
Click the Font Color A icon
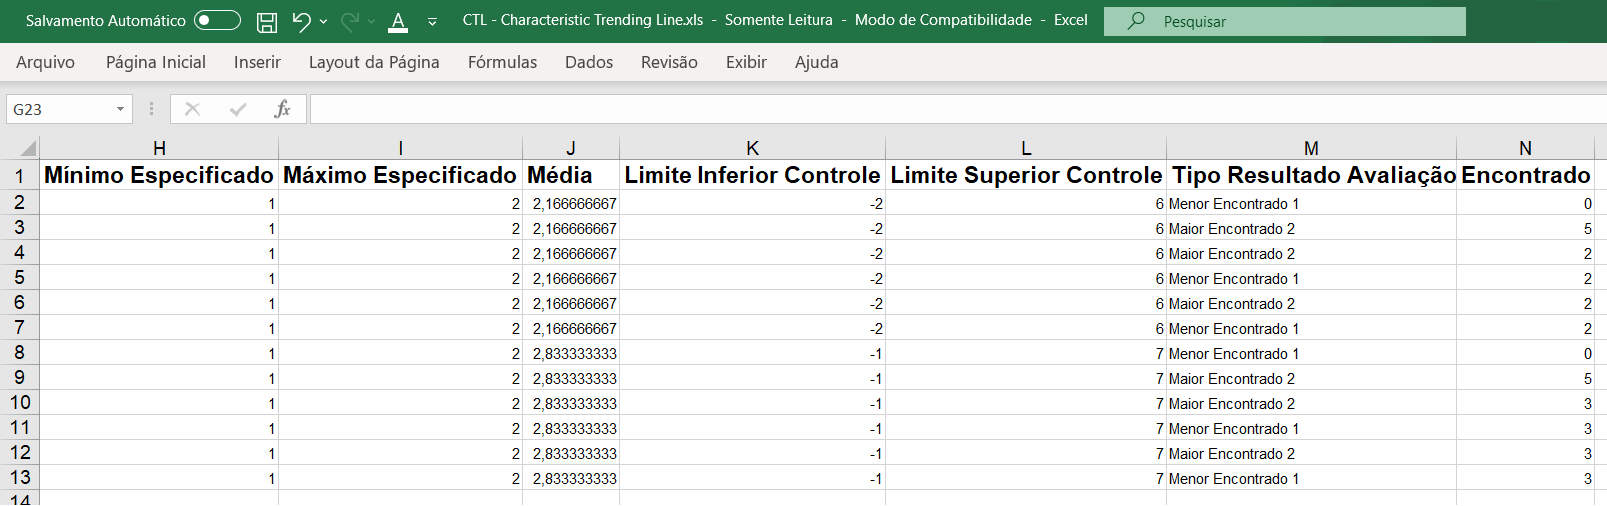coord(398,21)
